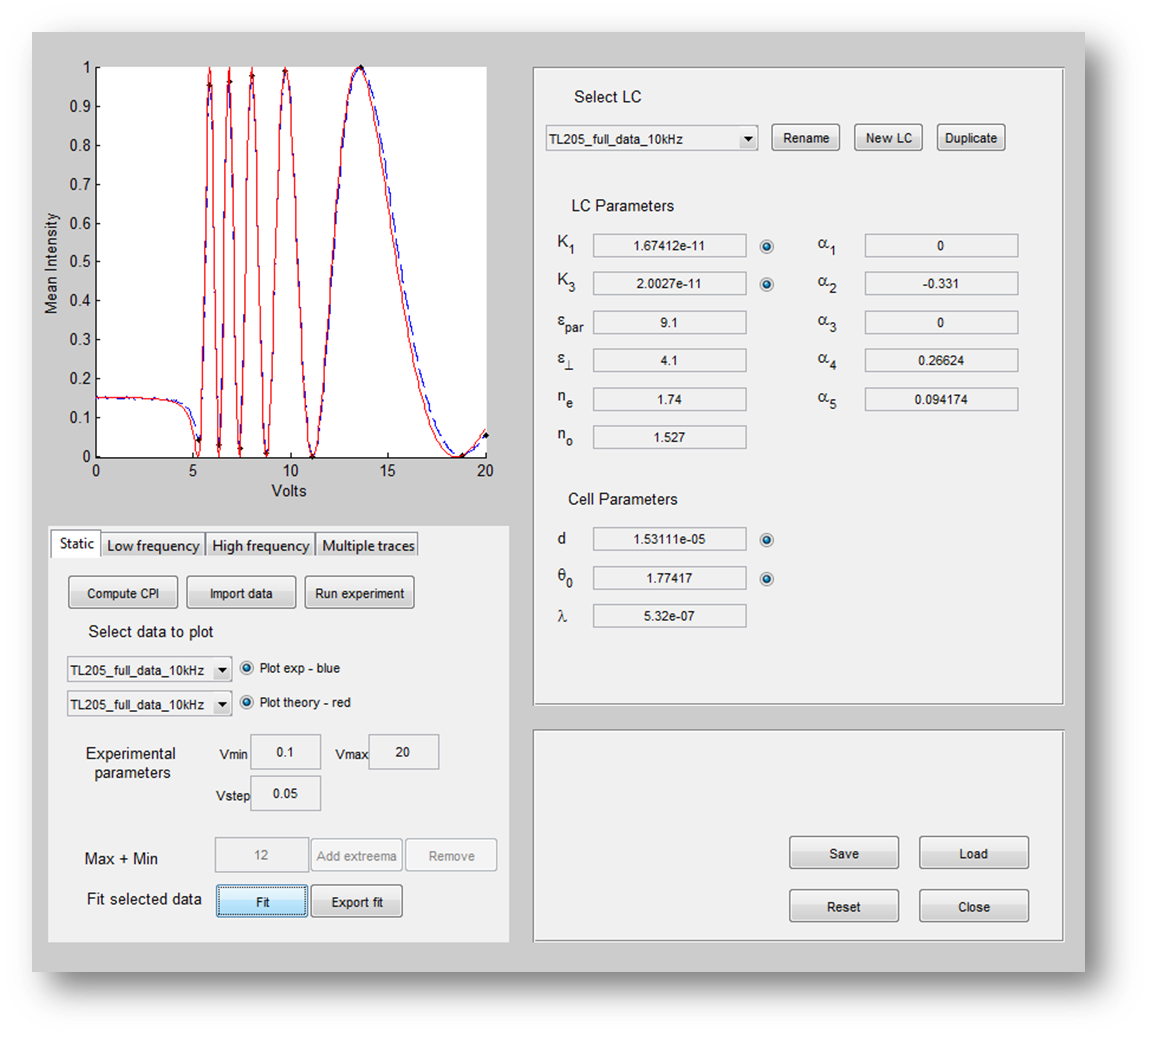Edit the Vmin field
Image resolution: width=1150 pixels, height=1037 pixels.
(x=285, y=752)
